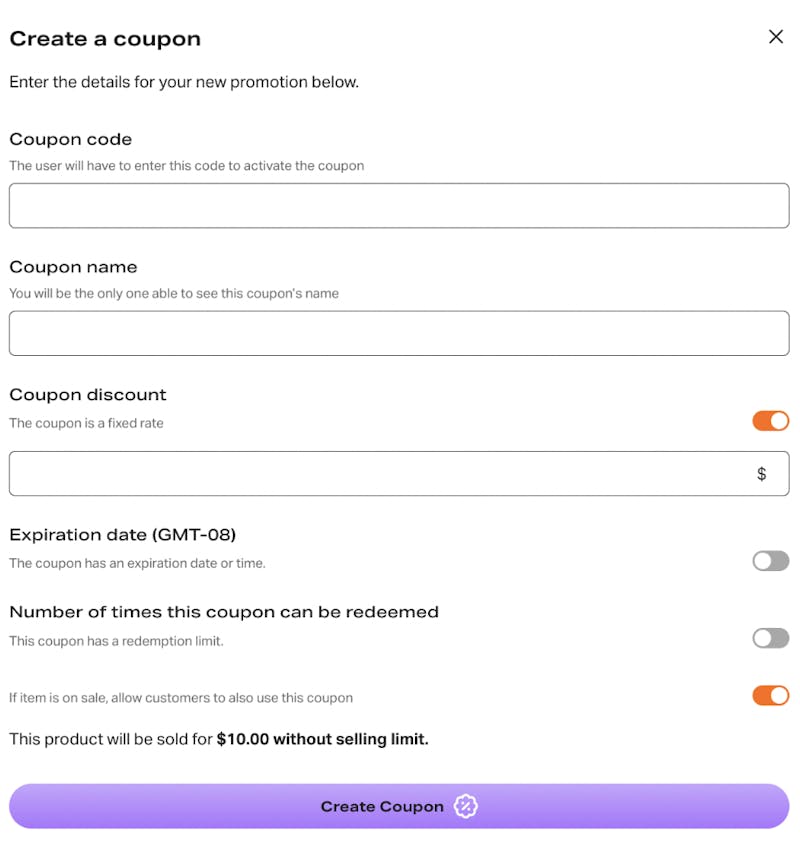The height and width of the screenshot is (864, 800).
Task: Click the 'This coupon has a redemption limit' text
Action: click(x=116, y=641)
